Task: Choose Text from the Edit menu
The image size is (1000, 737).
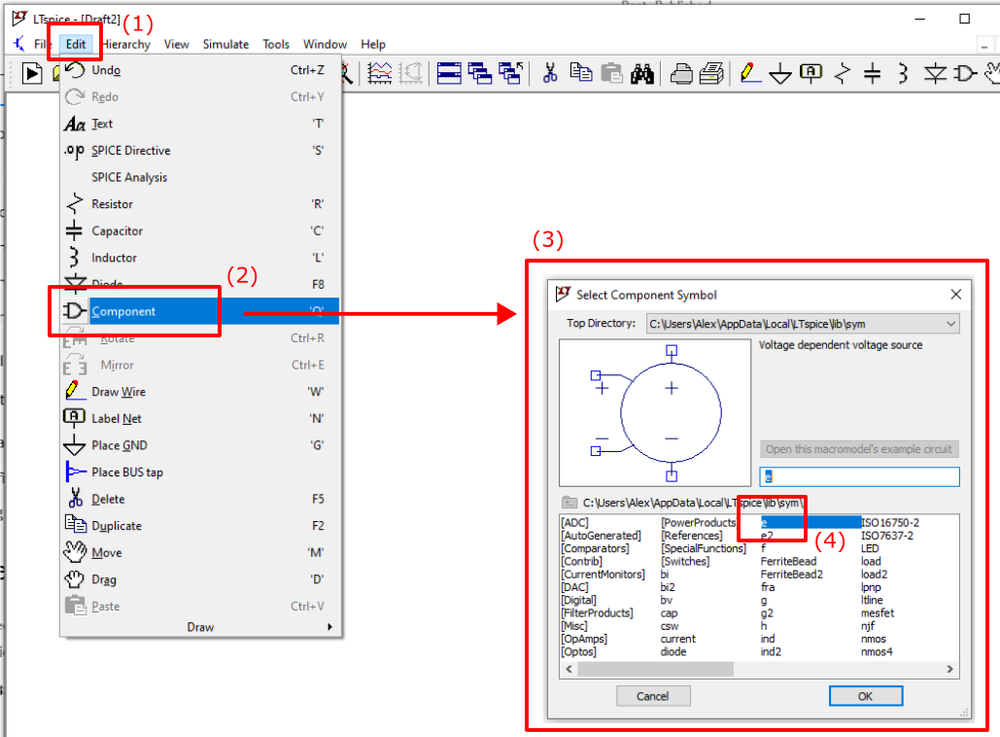Action: [x=200, y=124]
